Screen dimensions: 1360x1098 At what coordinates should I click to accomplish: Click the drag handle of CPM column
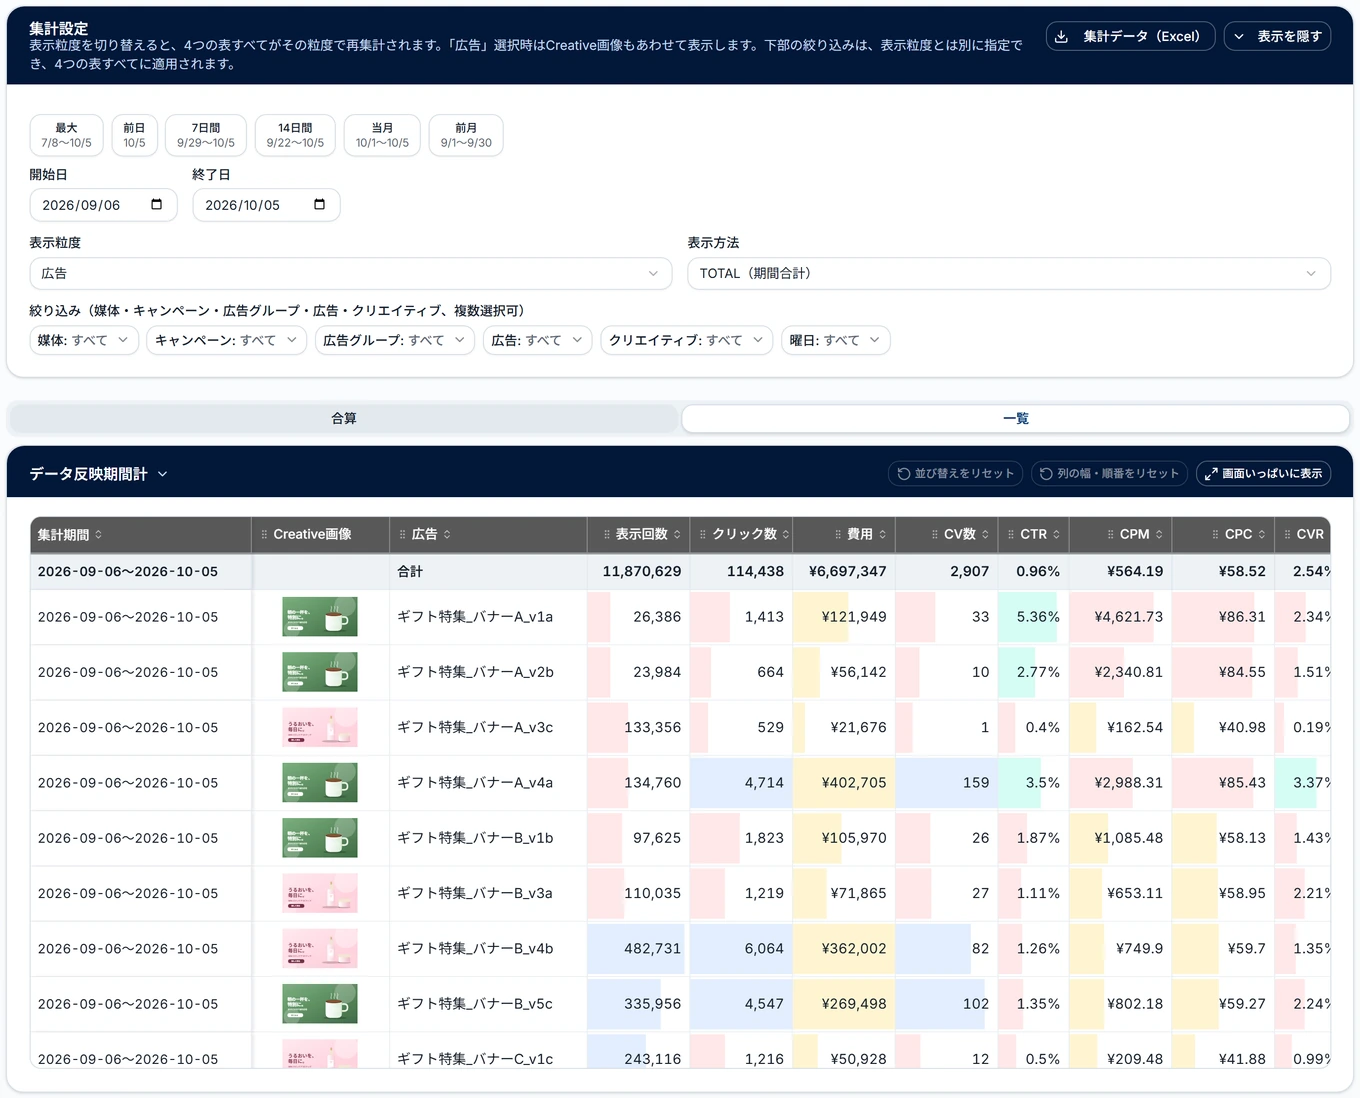pos(1111,535)
